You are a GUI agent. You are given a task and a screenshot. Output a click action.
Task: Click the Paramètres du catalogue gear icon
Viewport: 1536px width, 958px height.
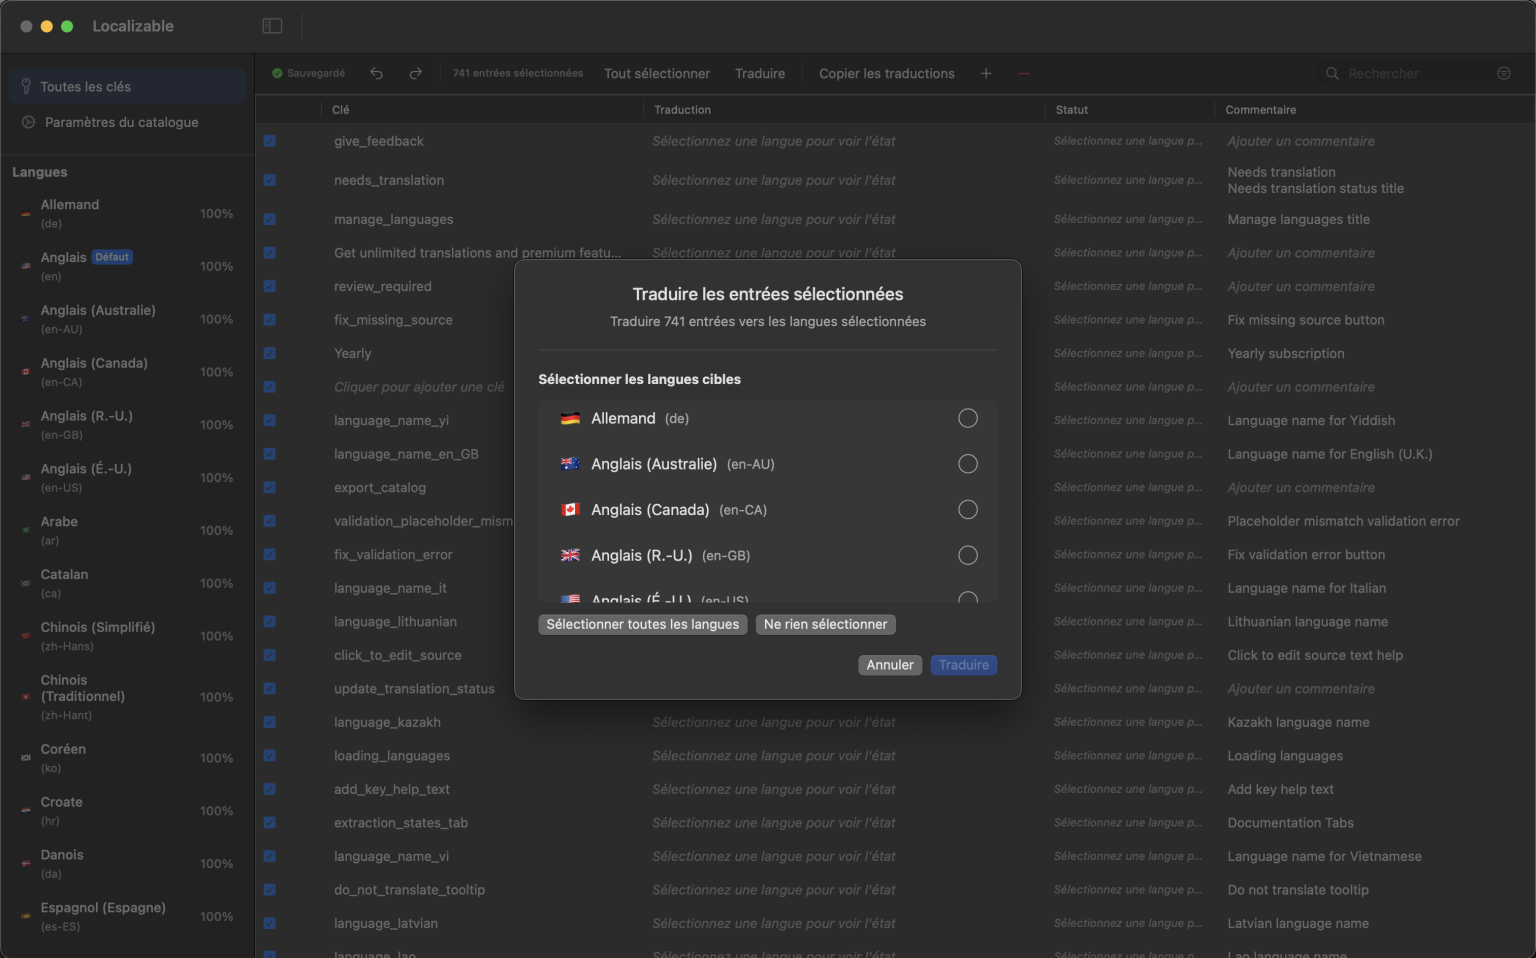coord(28,122)
